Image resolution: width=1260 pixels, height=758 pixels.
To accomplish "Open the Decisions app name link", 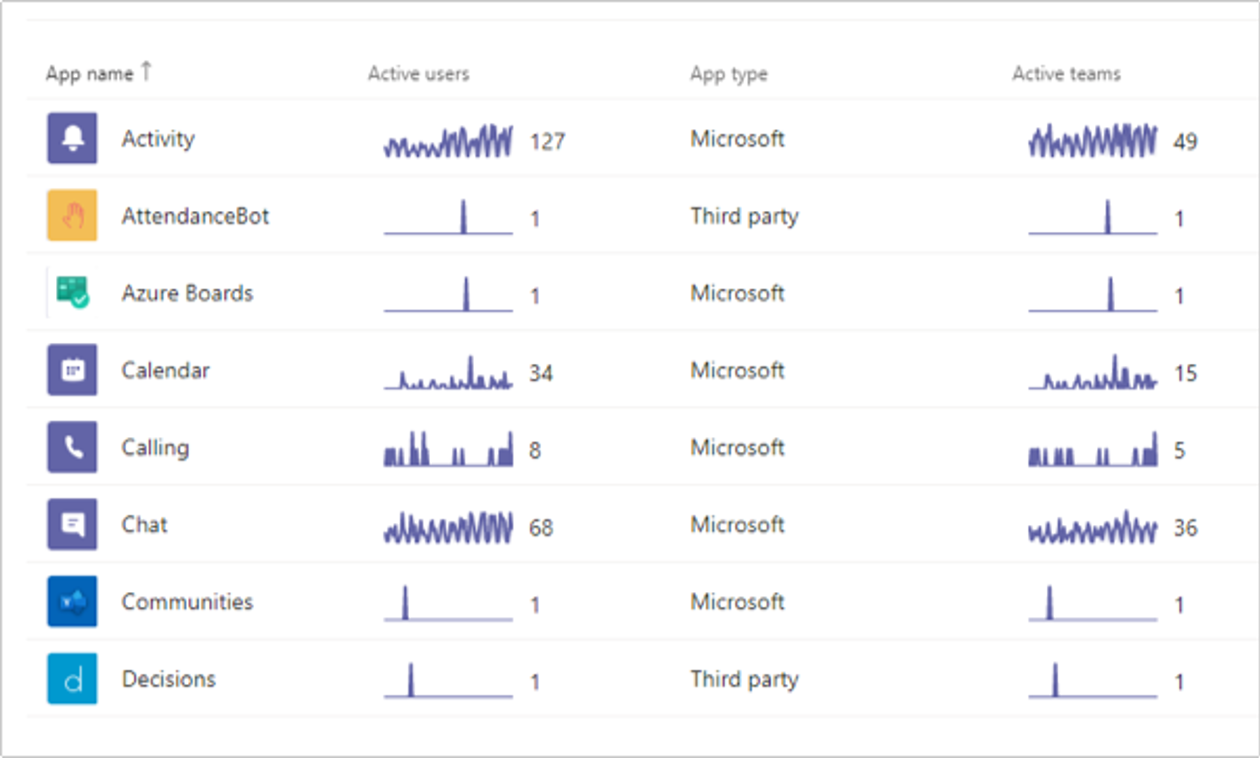I will [x=169, y=678].
